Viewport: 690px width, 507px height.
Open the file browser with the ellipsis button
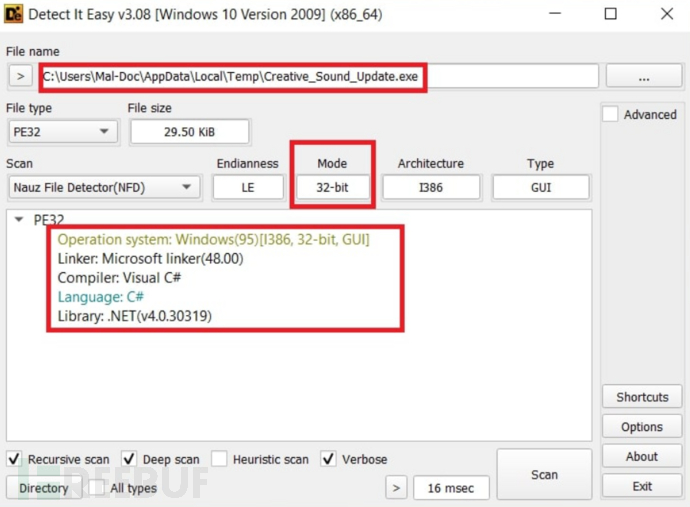point(644,77)
